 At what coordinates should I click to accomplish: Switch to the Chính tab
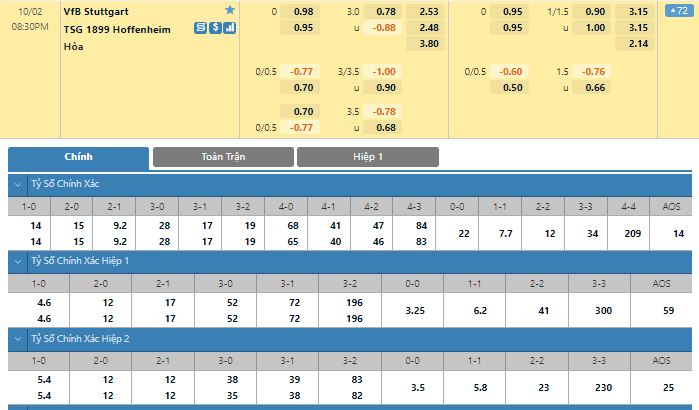(78, 157)
